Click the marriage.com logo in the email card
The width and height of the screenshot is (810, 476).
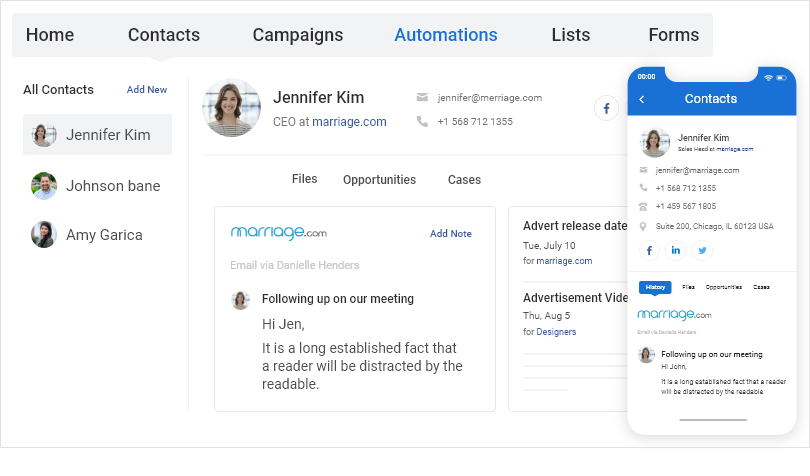[x=278, y=233]
